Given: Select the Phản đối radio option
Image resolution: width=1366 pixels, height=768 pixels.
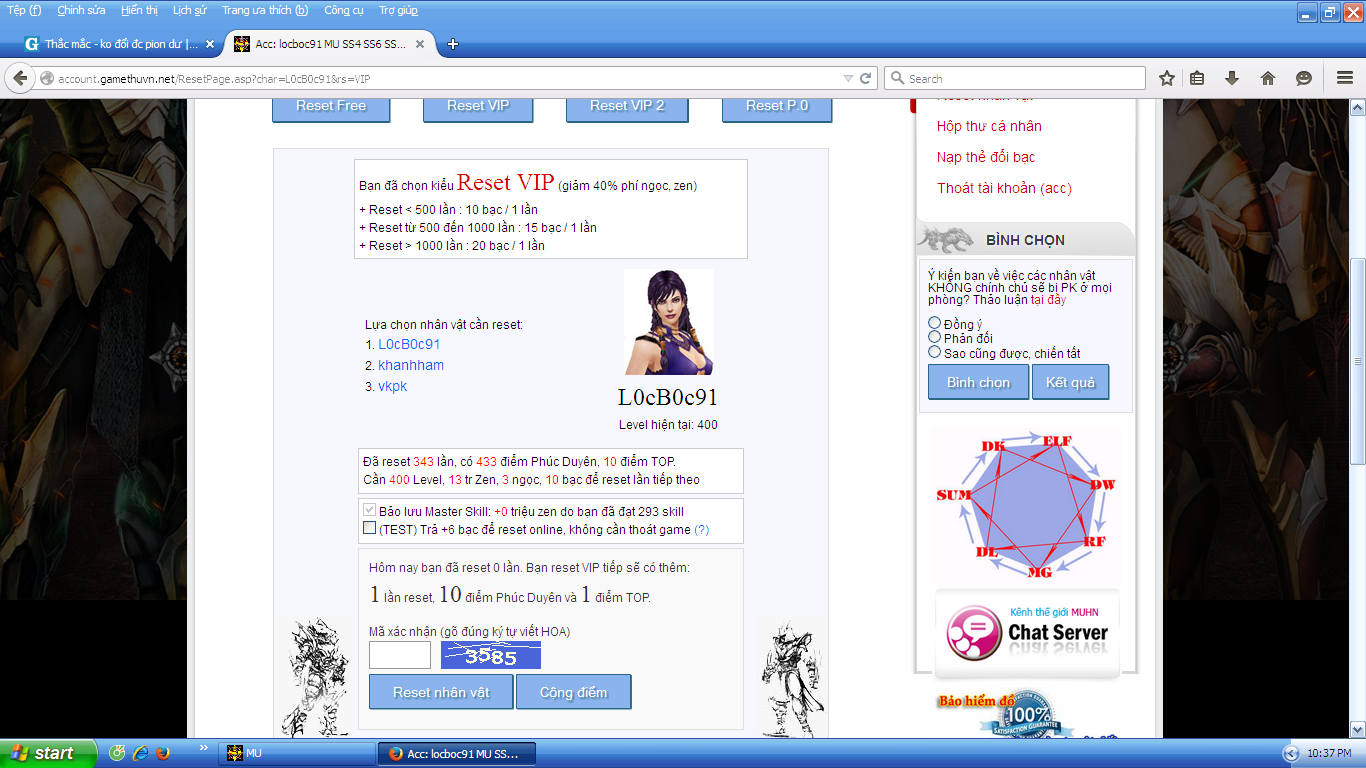Looking at the screenshot, I should coord(935,337).
